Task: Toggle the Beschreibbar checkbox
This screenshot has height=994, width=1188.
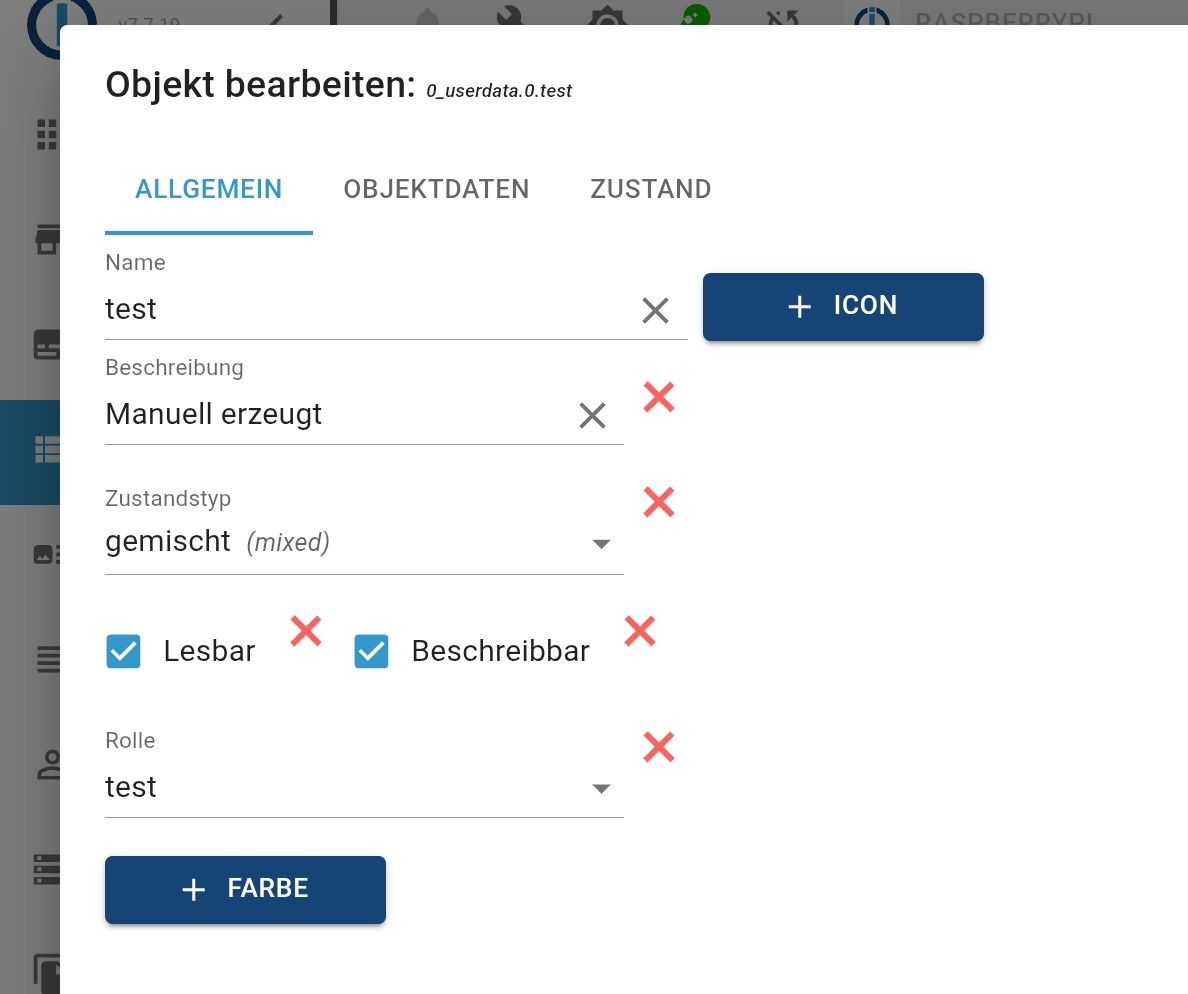Action: 371,652
